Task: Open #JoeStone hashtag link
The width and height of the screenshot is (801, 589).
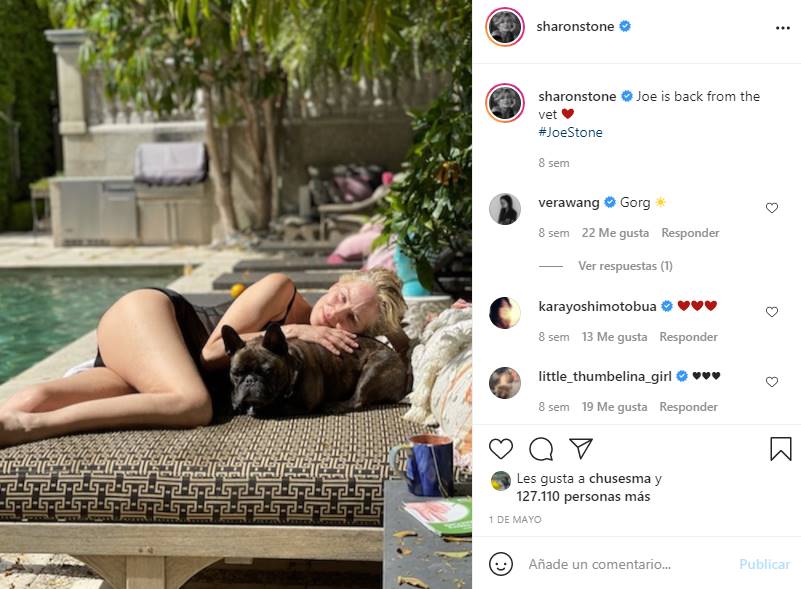Action: pos(570,132)
